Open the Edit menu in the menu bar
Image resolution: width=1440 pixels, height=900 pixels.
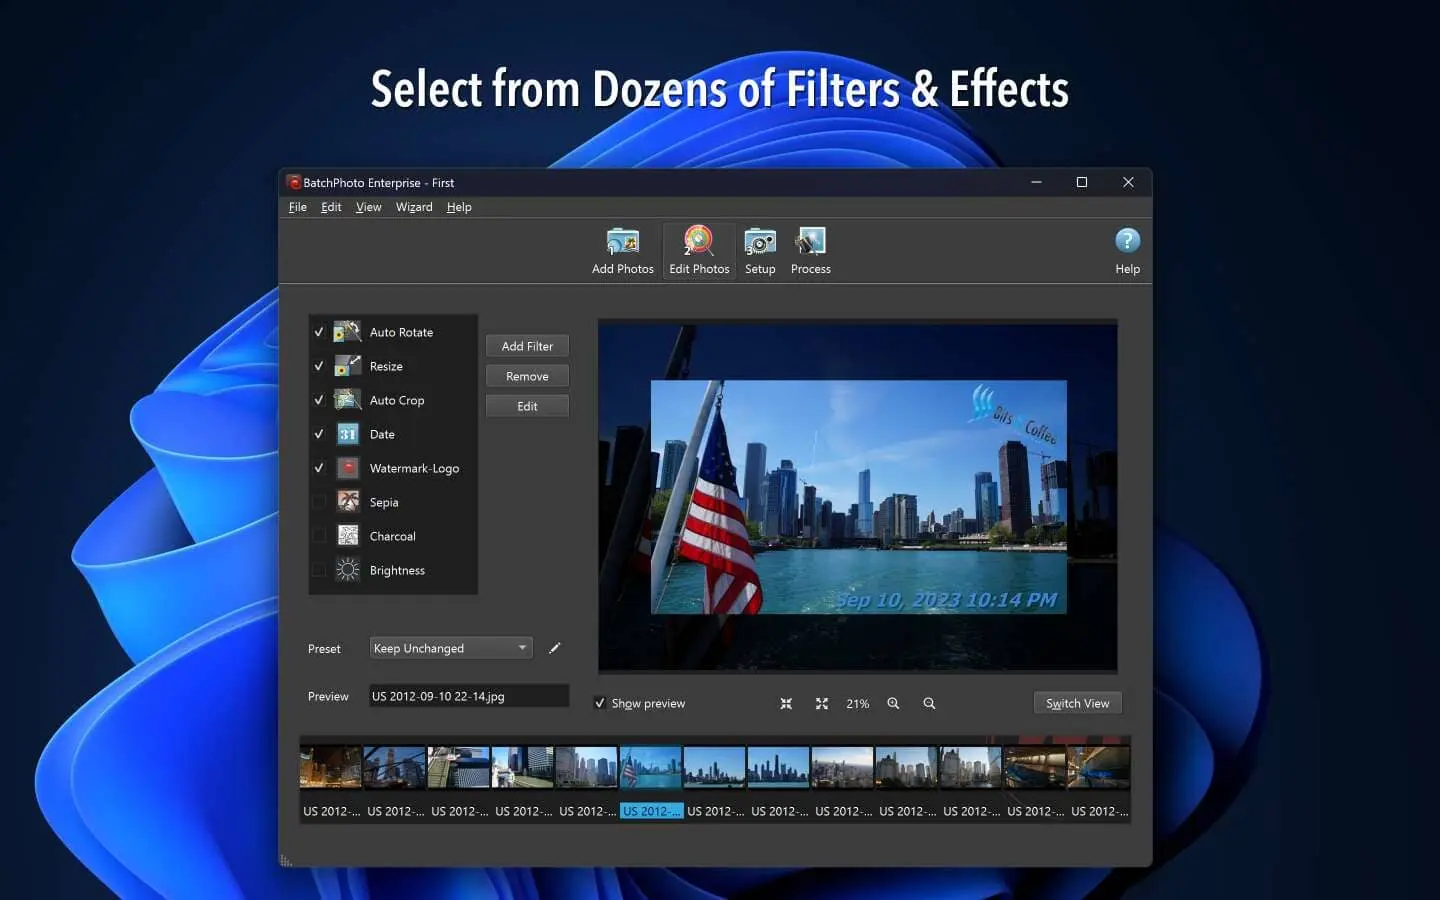coord(331,207)
